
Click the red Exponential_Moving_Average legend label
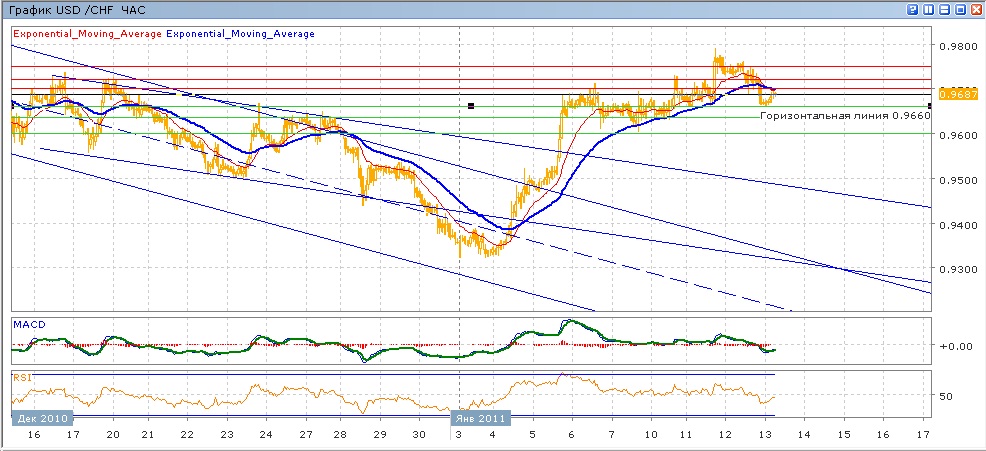coord(87,34)
